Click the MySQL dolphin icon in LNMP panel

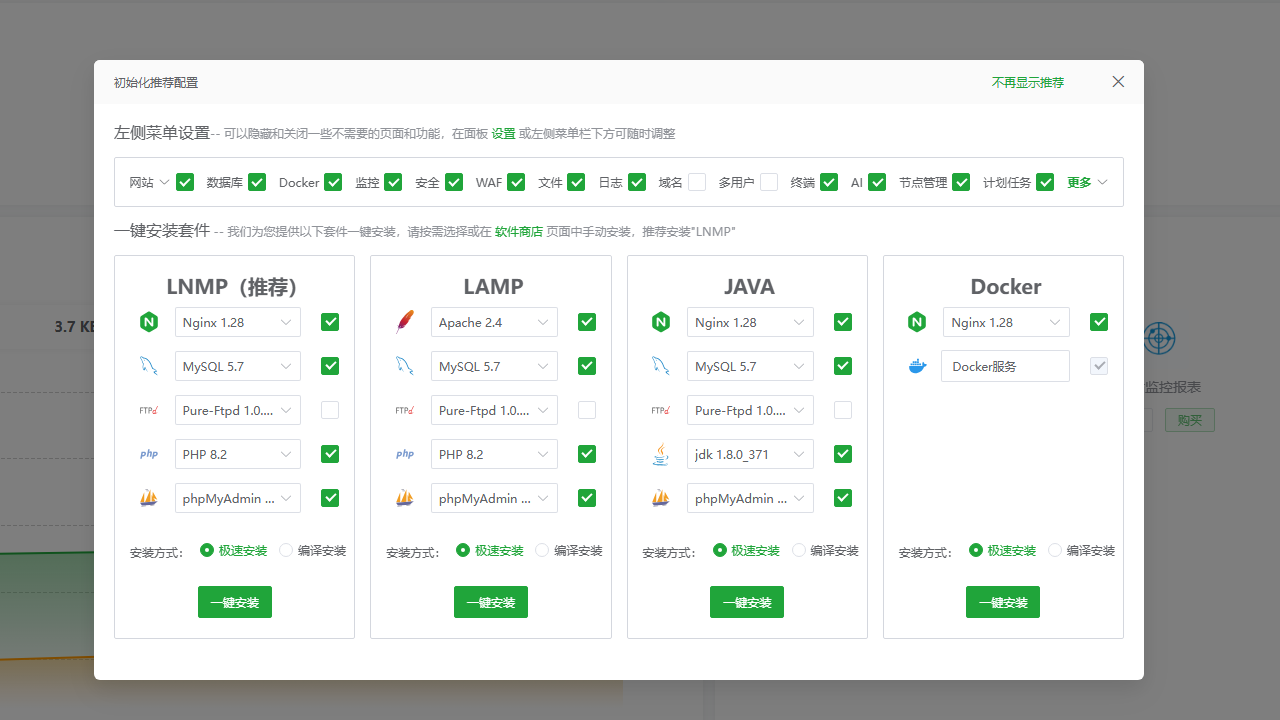coord(149,366)
